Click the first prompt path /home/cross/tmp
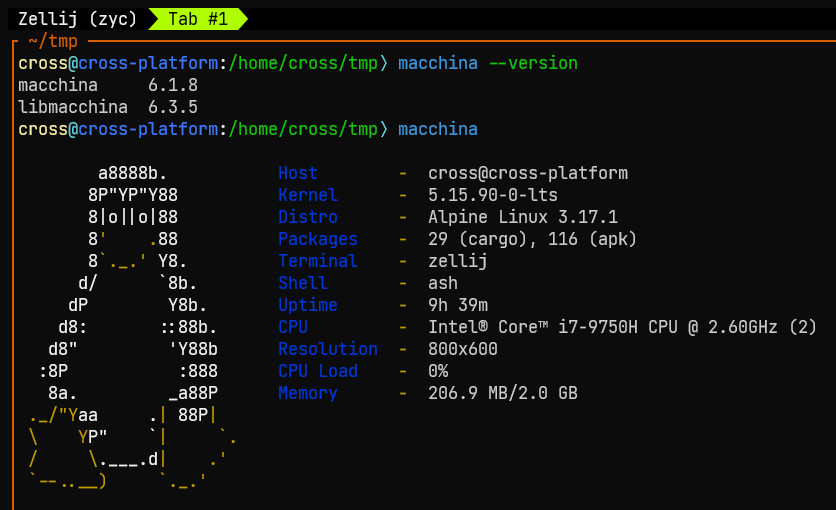Image resolution: width=836 pixels, height=510 pixels. point(303,63)
